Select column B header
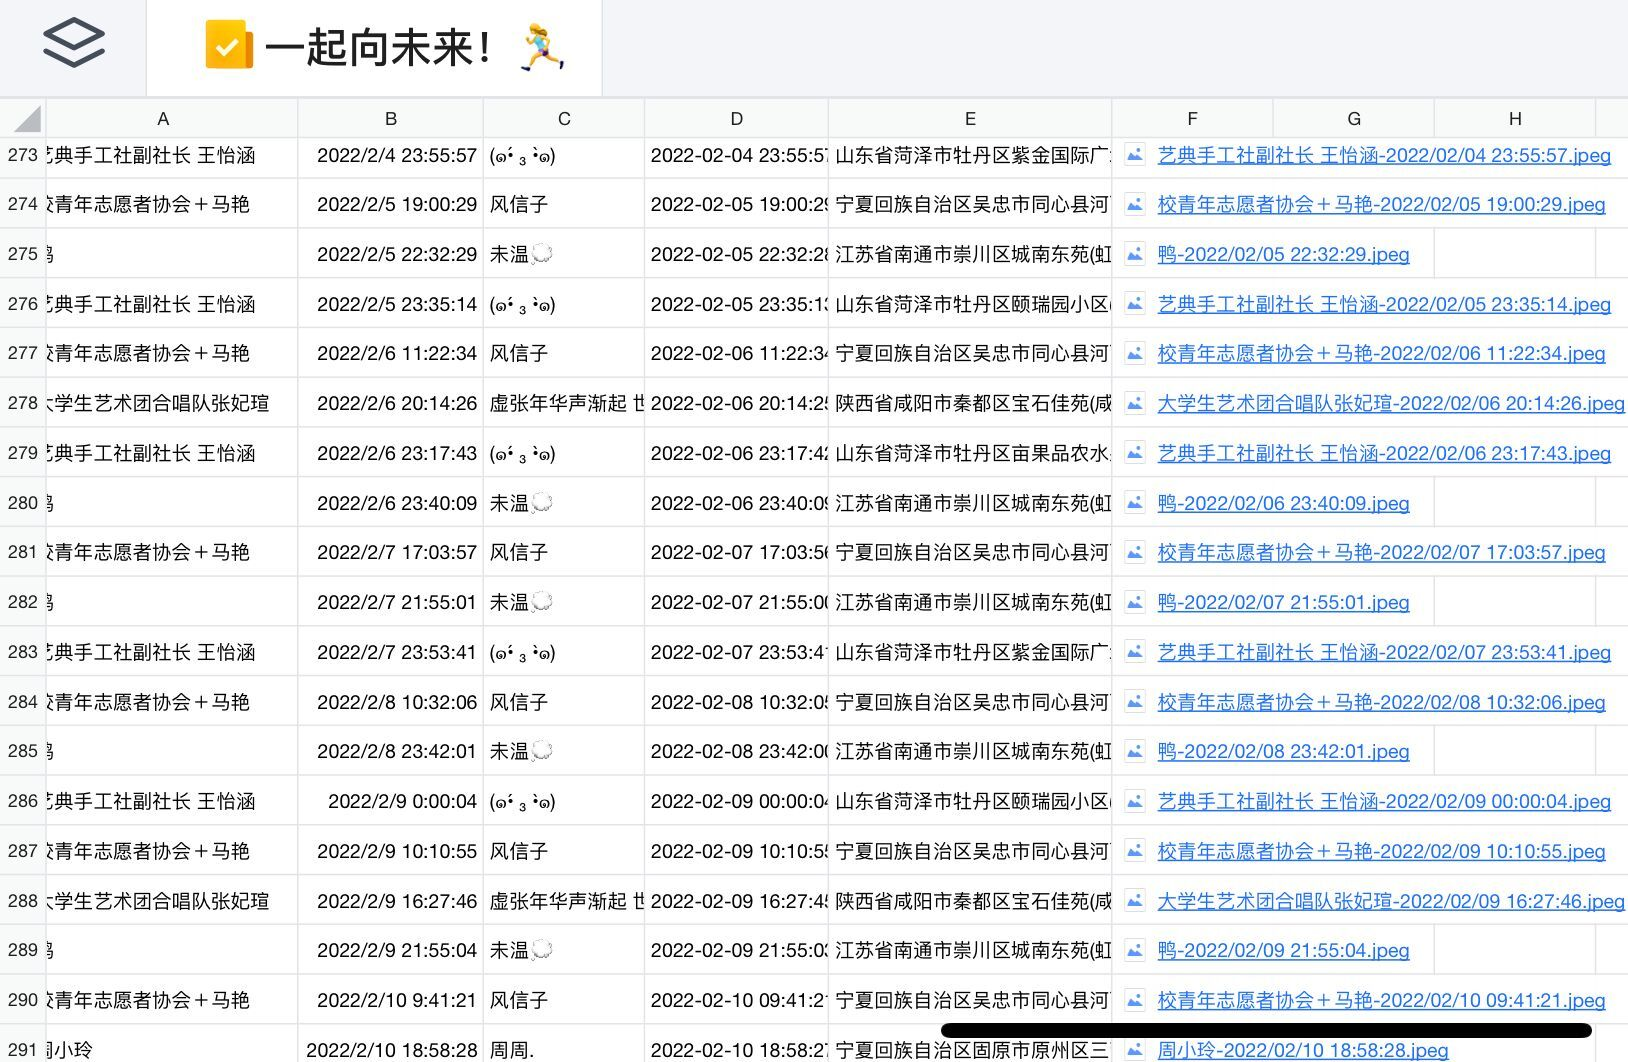This screenshot has height=1062, width=1628. [390, 119]
